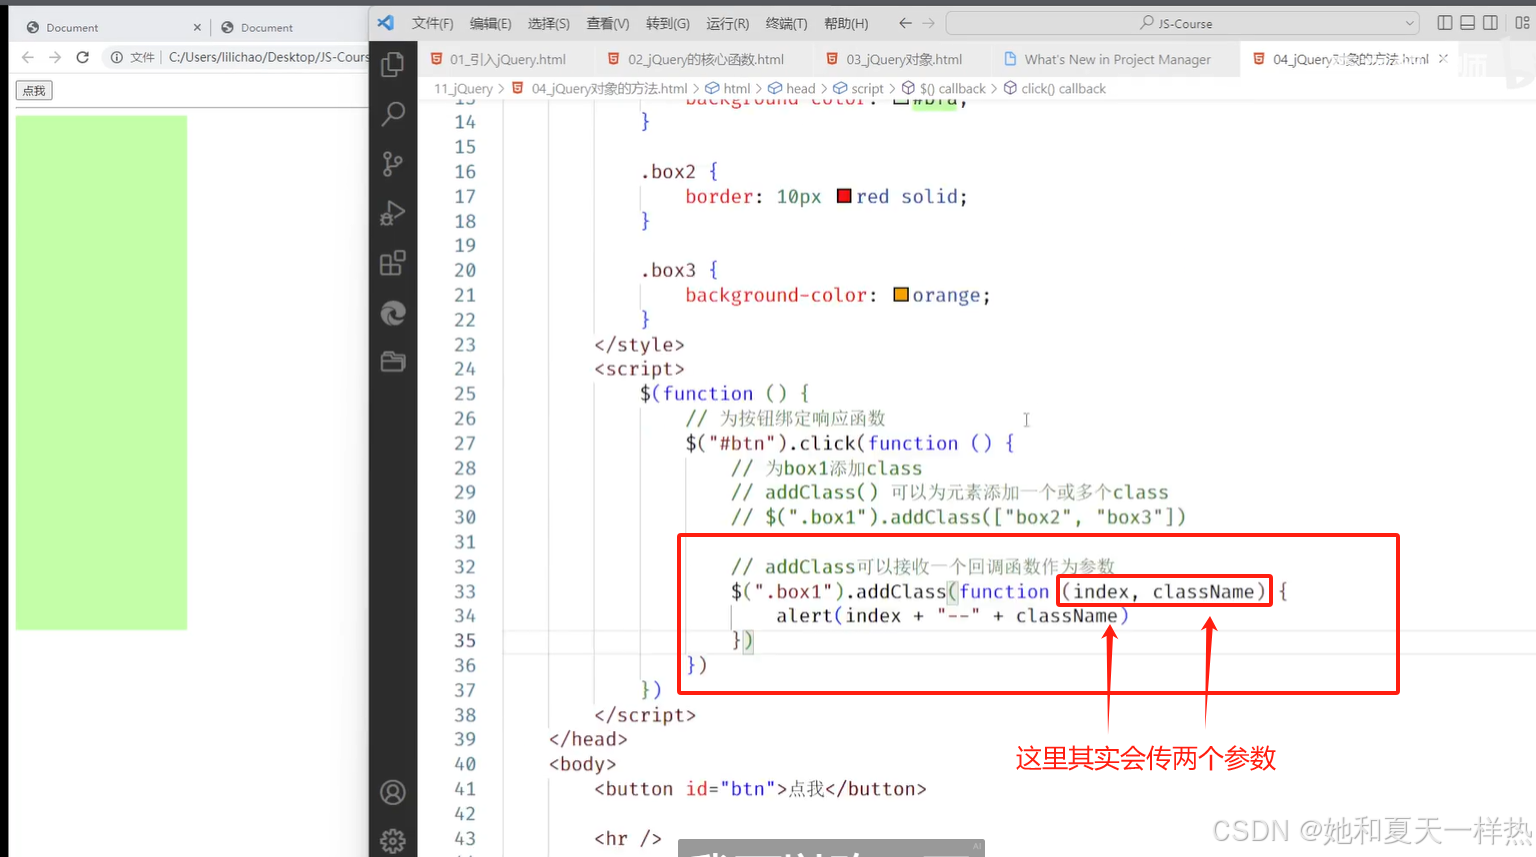1536x857 pixels.
Task: Click the .box2 selector on line 16
Action: (x=668, y=172)
